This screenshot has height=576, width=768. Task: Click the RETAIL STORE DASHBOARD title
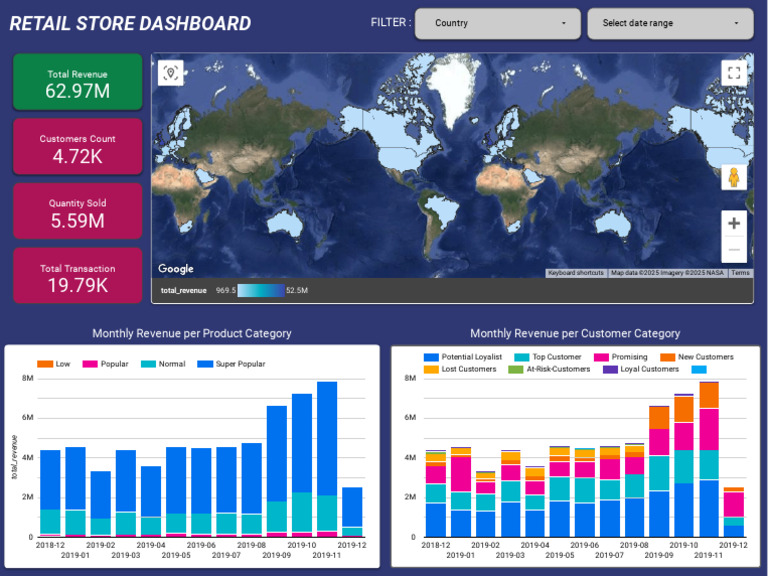pyautogui.click(x=130, y=24)
